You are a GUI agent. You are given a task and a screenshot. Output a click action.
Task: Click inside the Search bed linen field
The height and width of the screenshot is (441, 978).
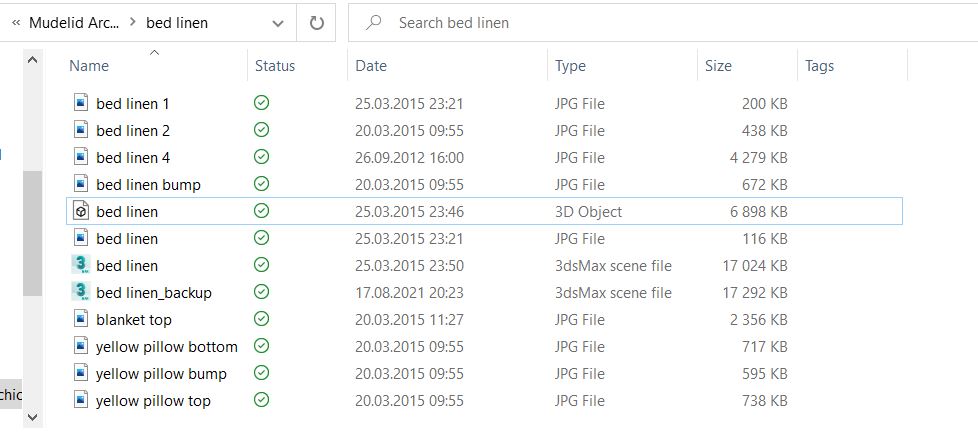click(x=662, y=23)
